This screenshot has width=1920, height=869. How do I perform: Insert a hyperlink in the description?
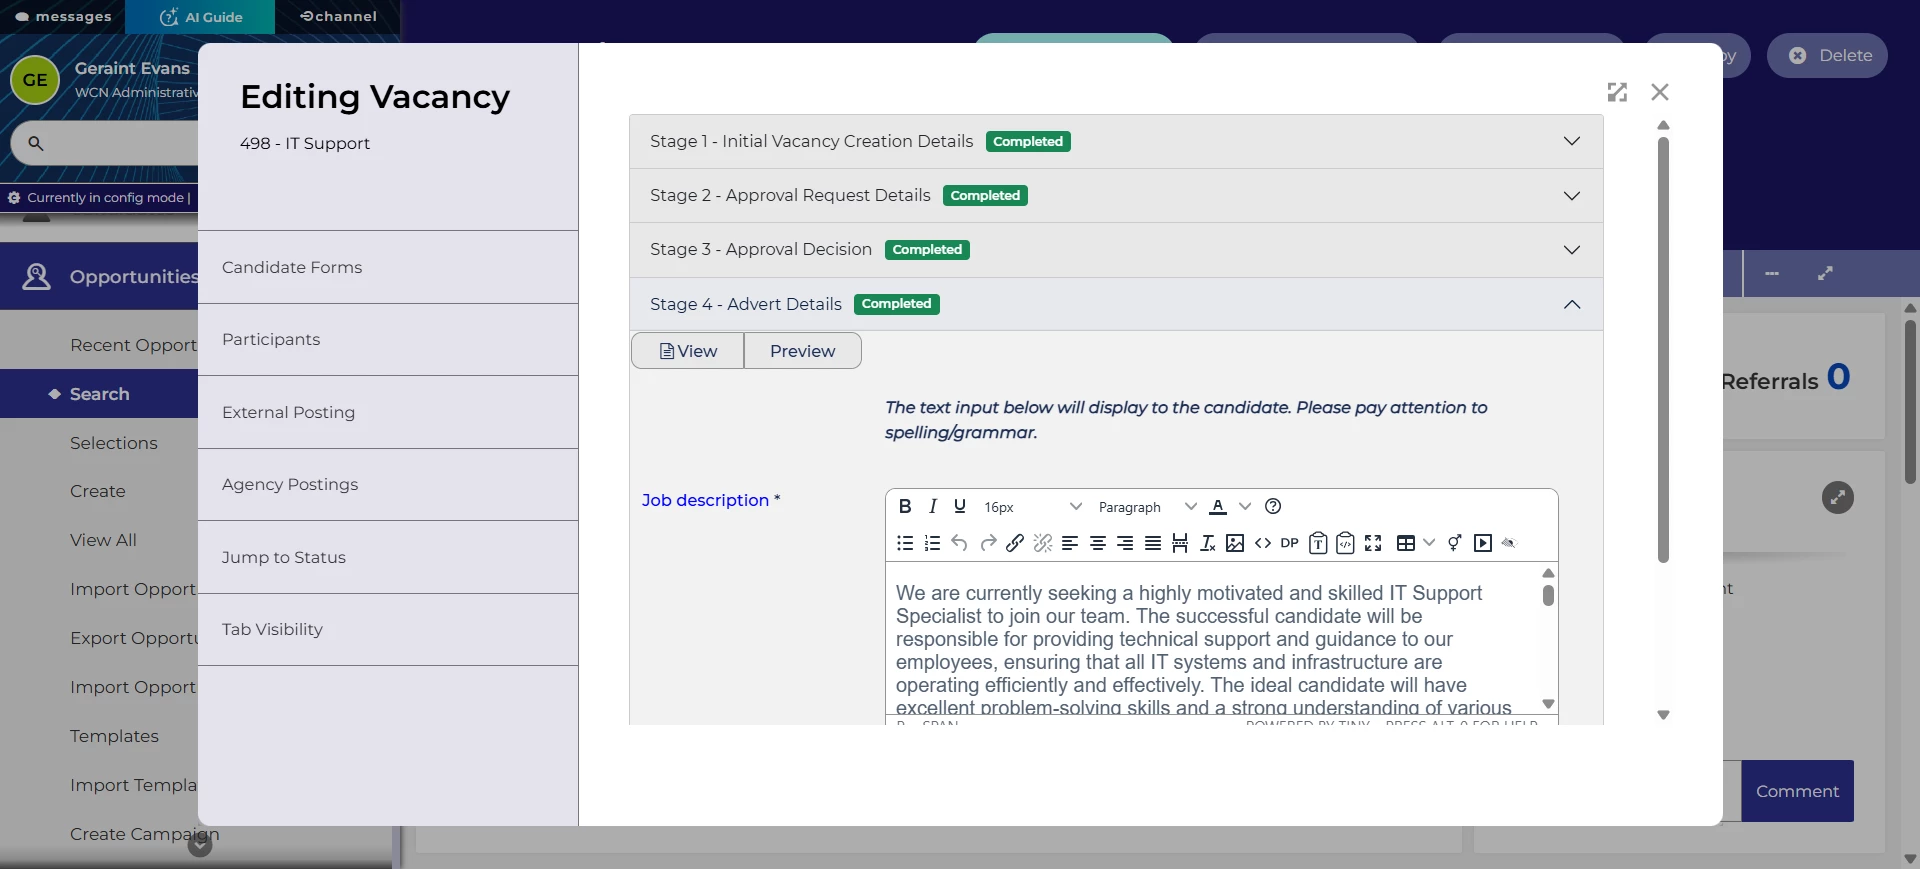pyautogui.click(x=1015, y=543)
